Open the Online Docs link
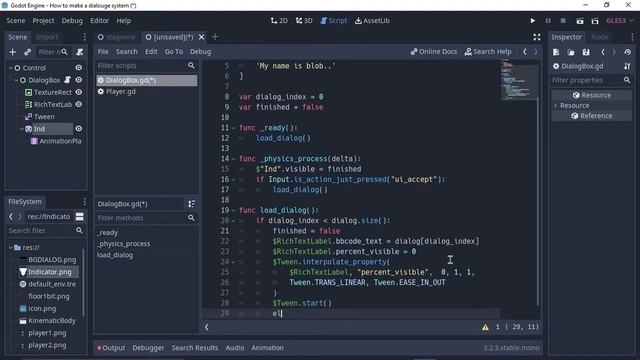 [x=433, y=51]
